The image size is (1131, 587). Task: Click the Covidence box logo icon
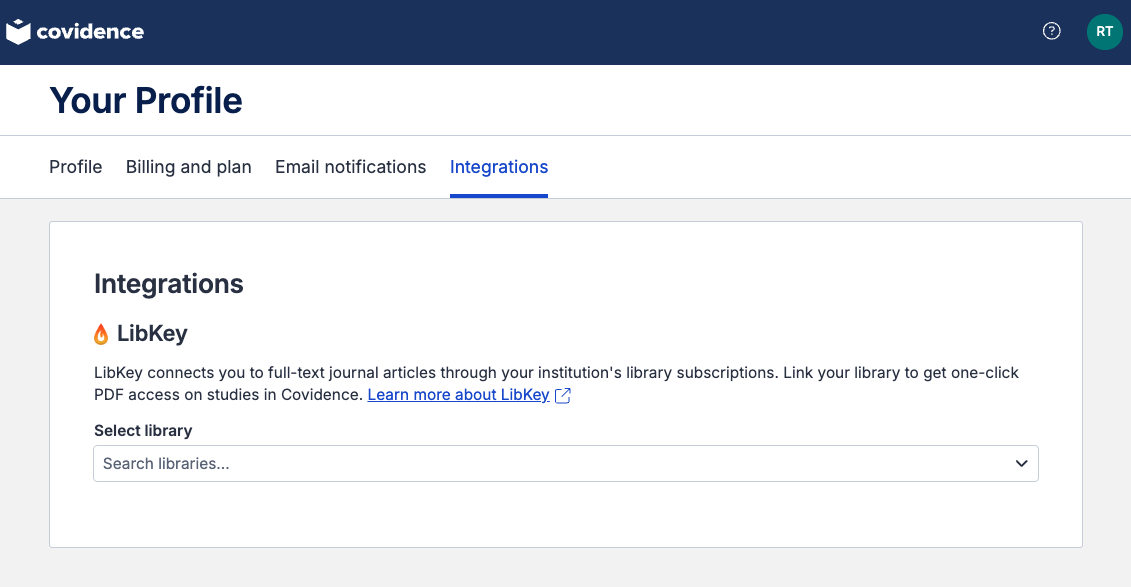[x=18, y=32]
